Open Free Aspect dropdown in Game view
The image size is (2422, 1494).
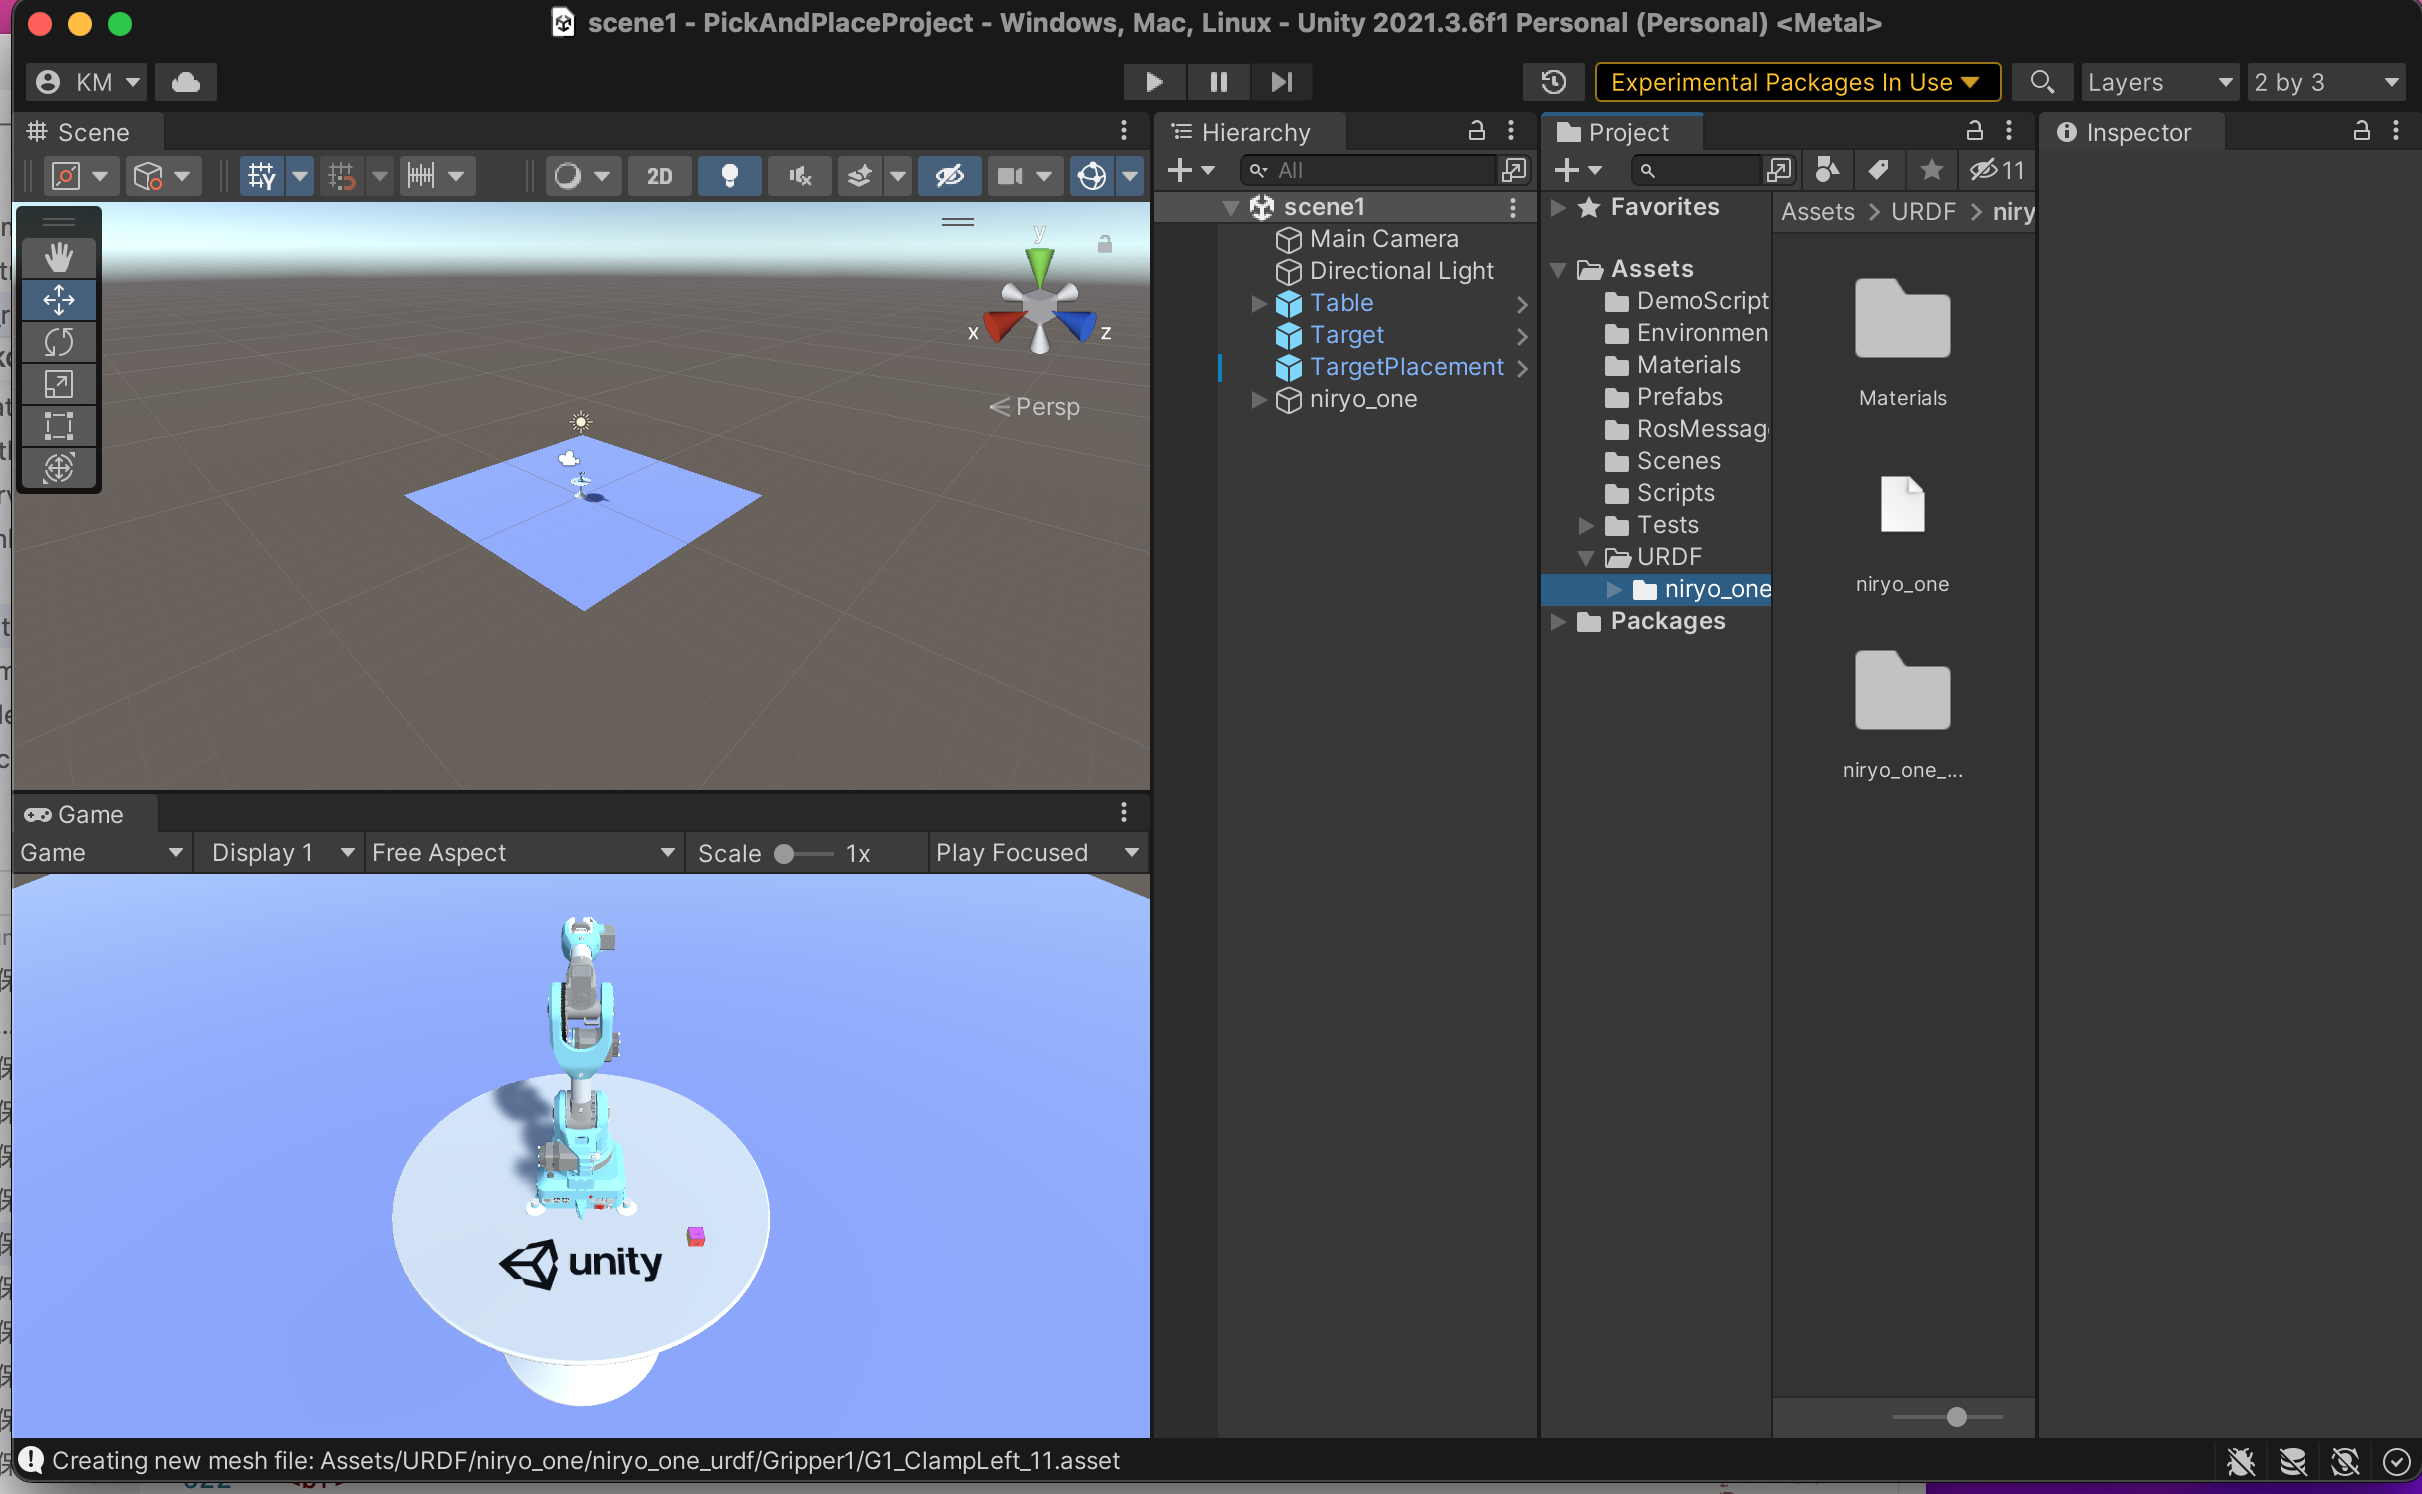point(519,851)
